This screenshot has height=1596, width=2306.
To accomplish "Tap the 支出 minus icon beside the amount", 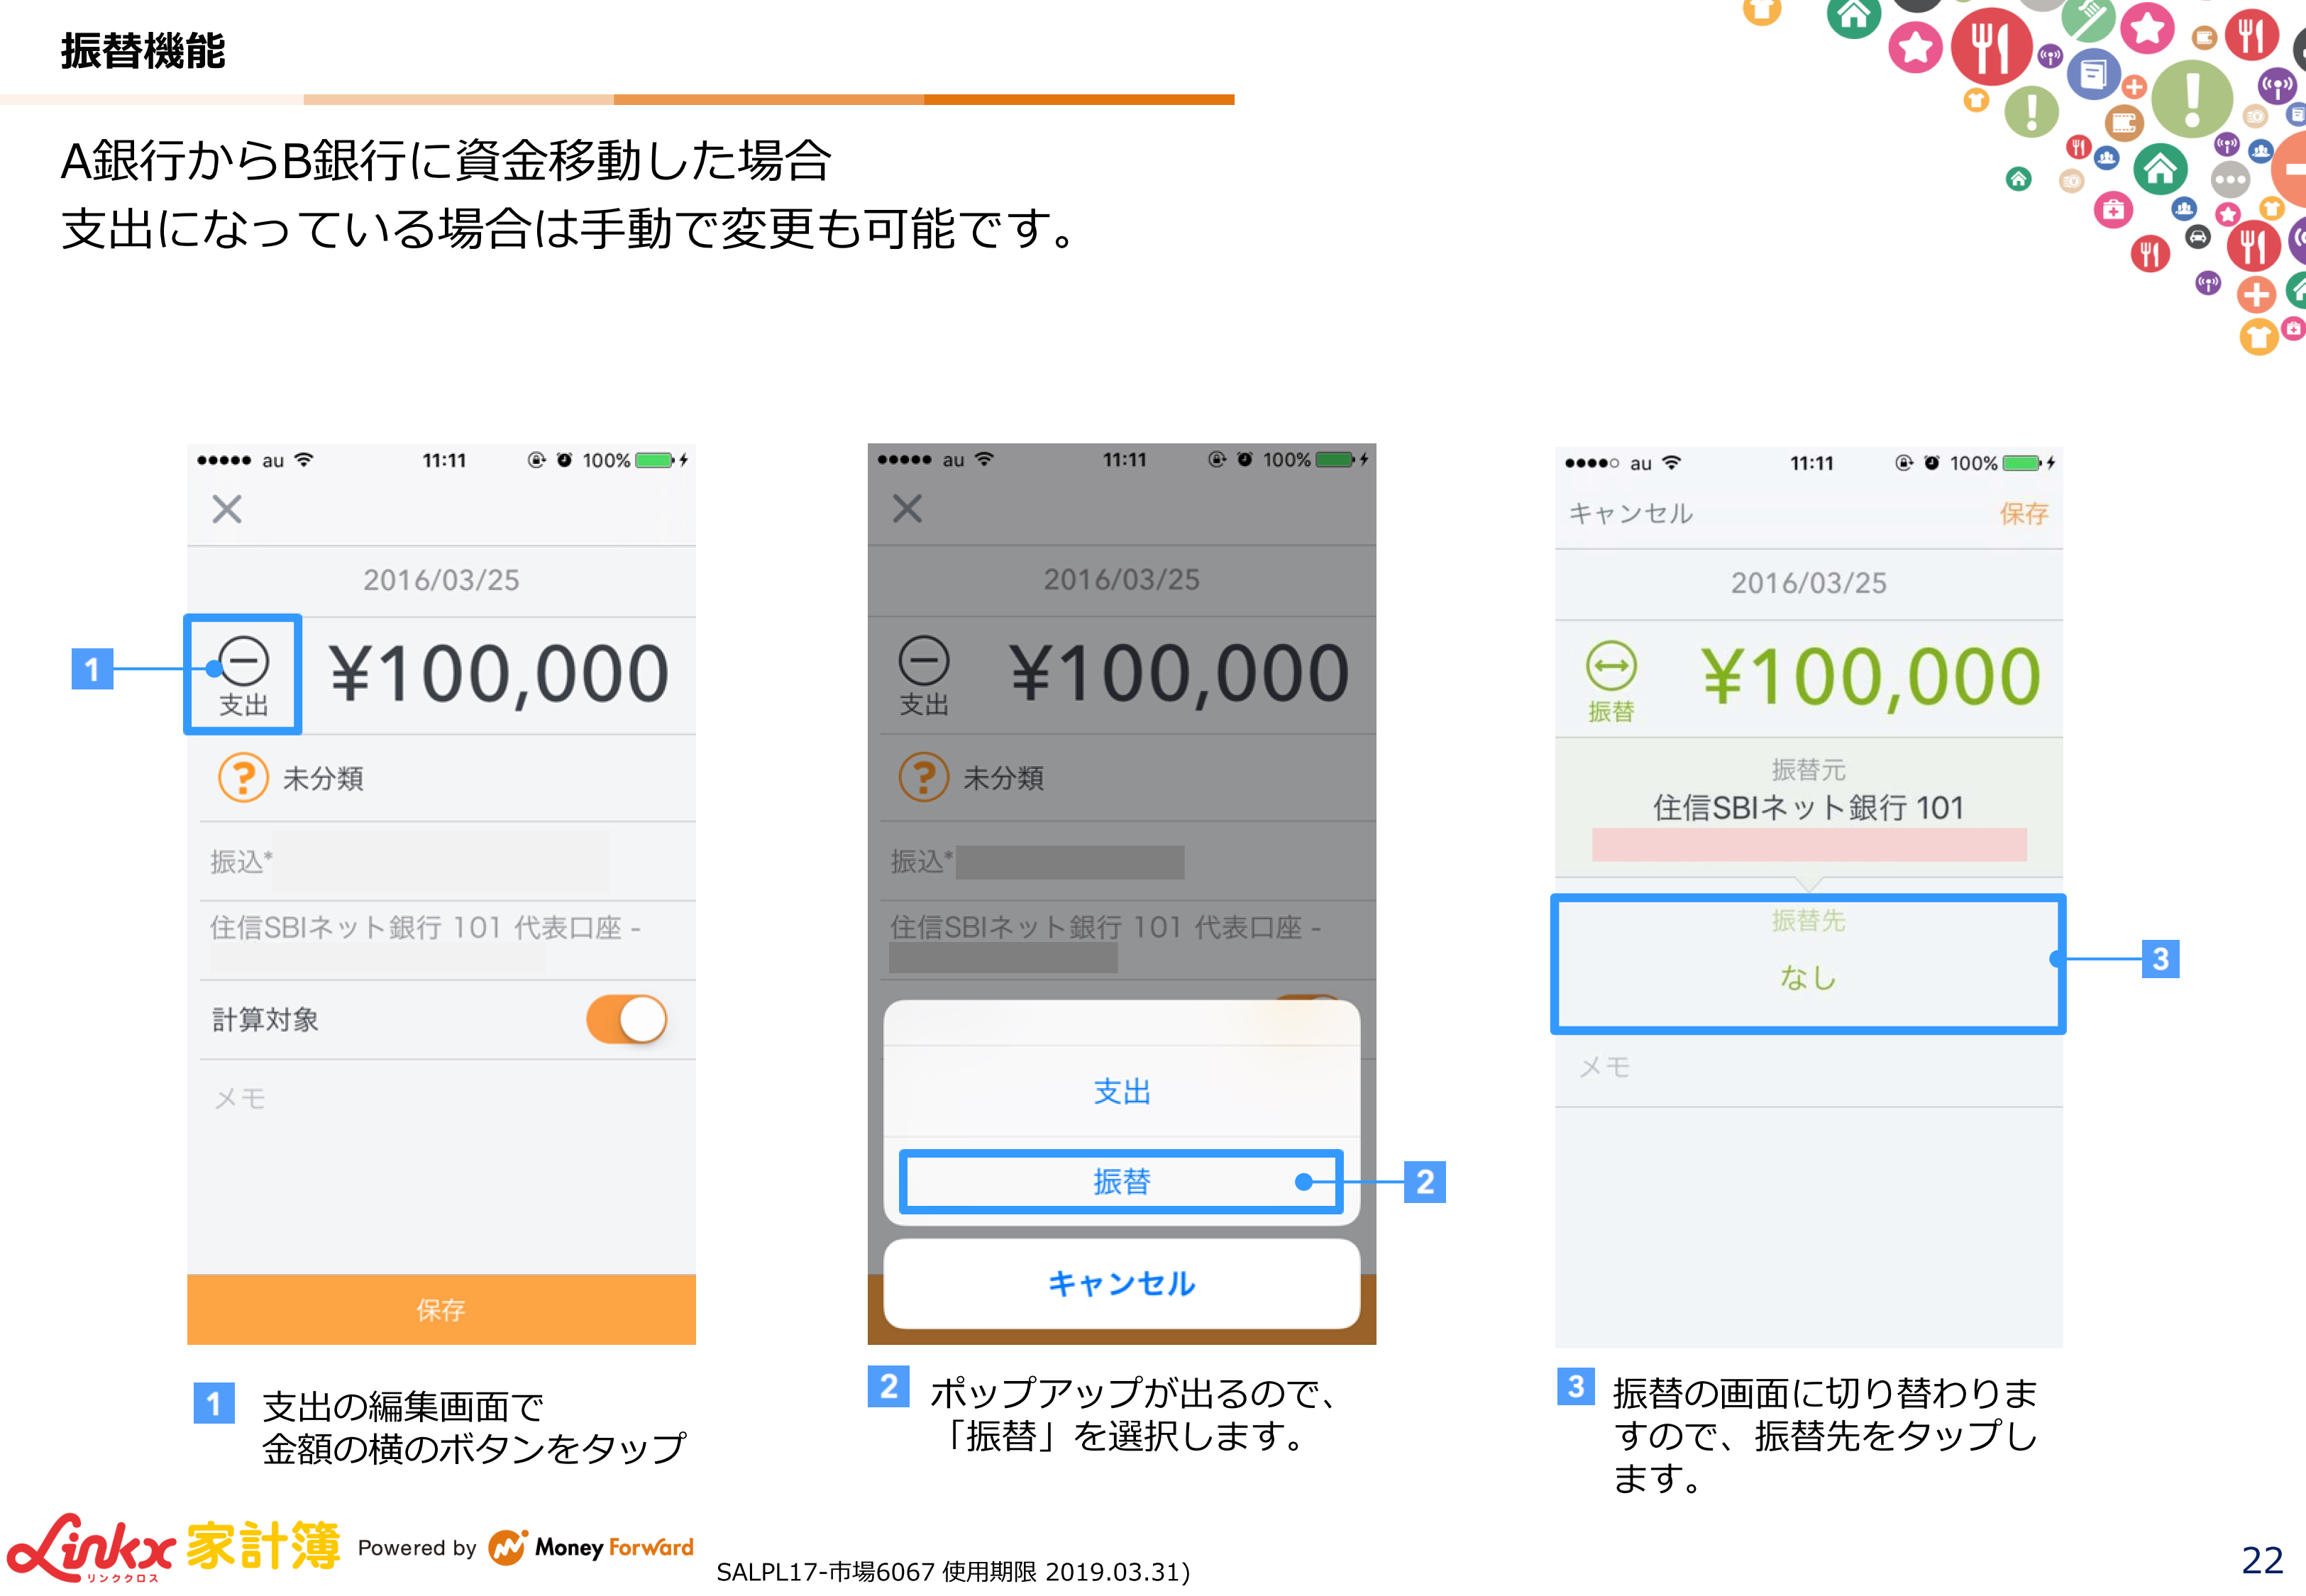I will 243,662.
